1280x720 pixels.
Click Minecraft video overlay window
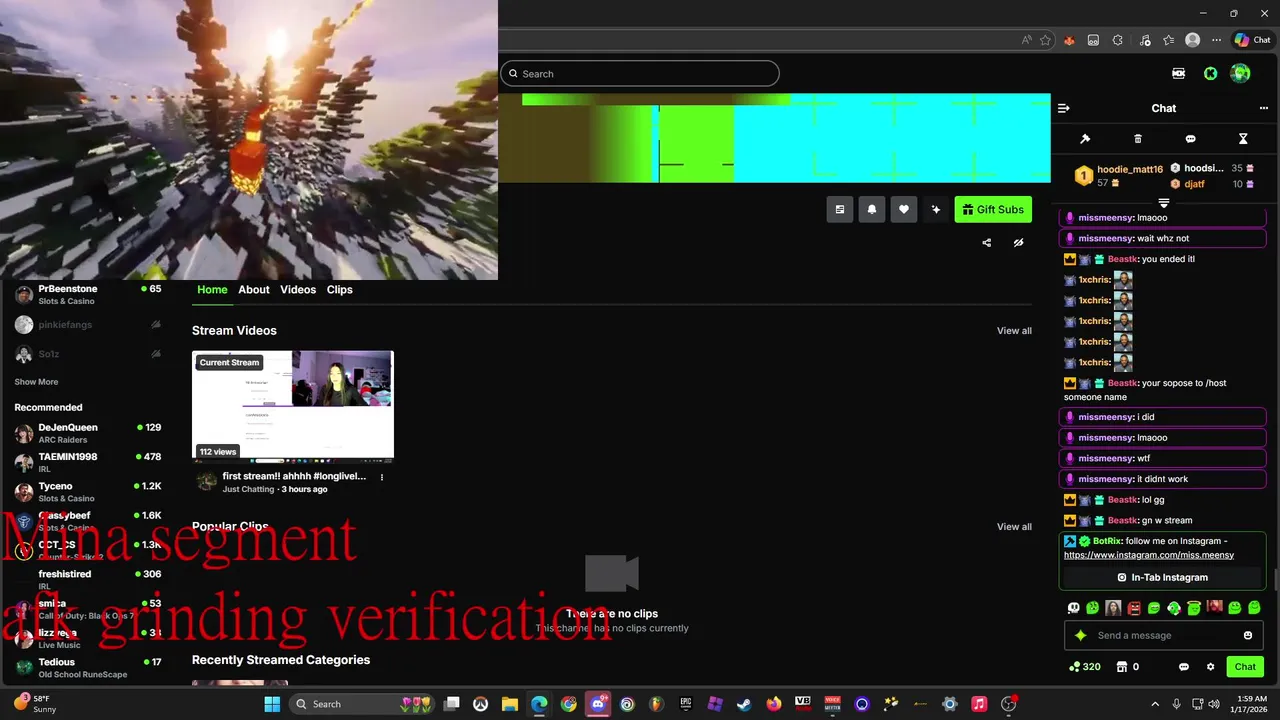click(248, 140)
